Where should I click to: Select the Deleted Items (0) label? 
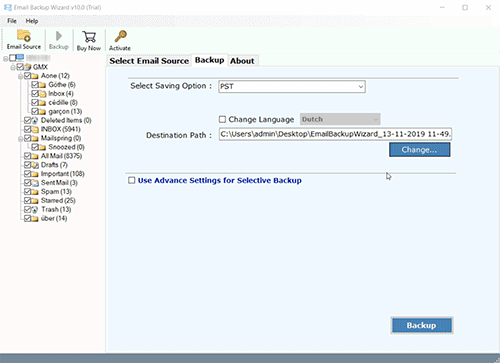66,120
